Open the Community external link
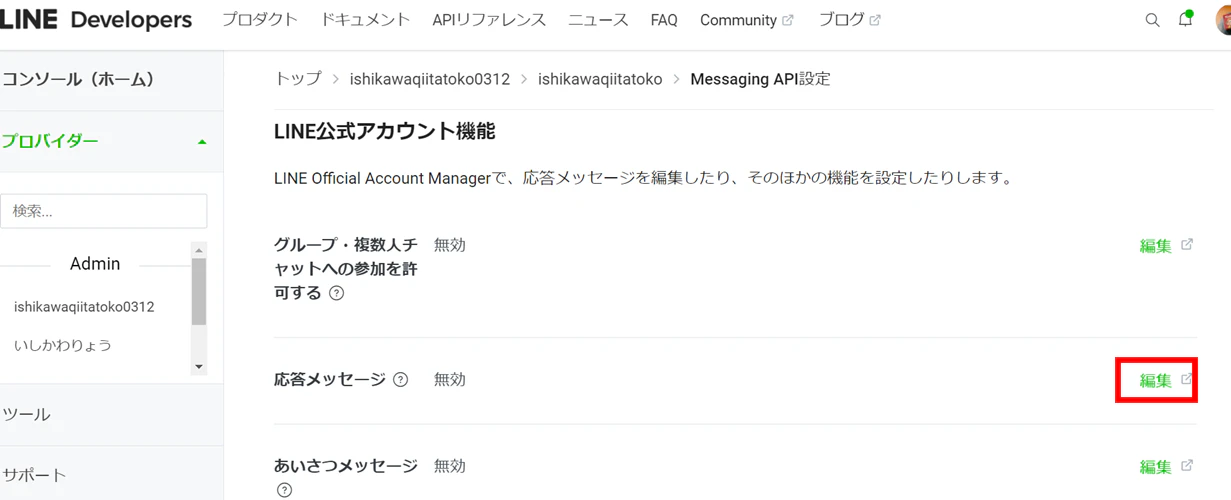1231x500 pixels. click(x=746, y=20)
